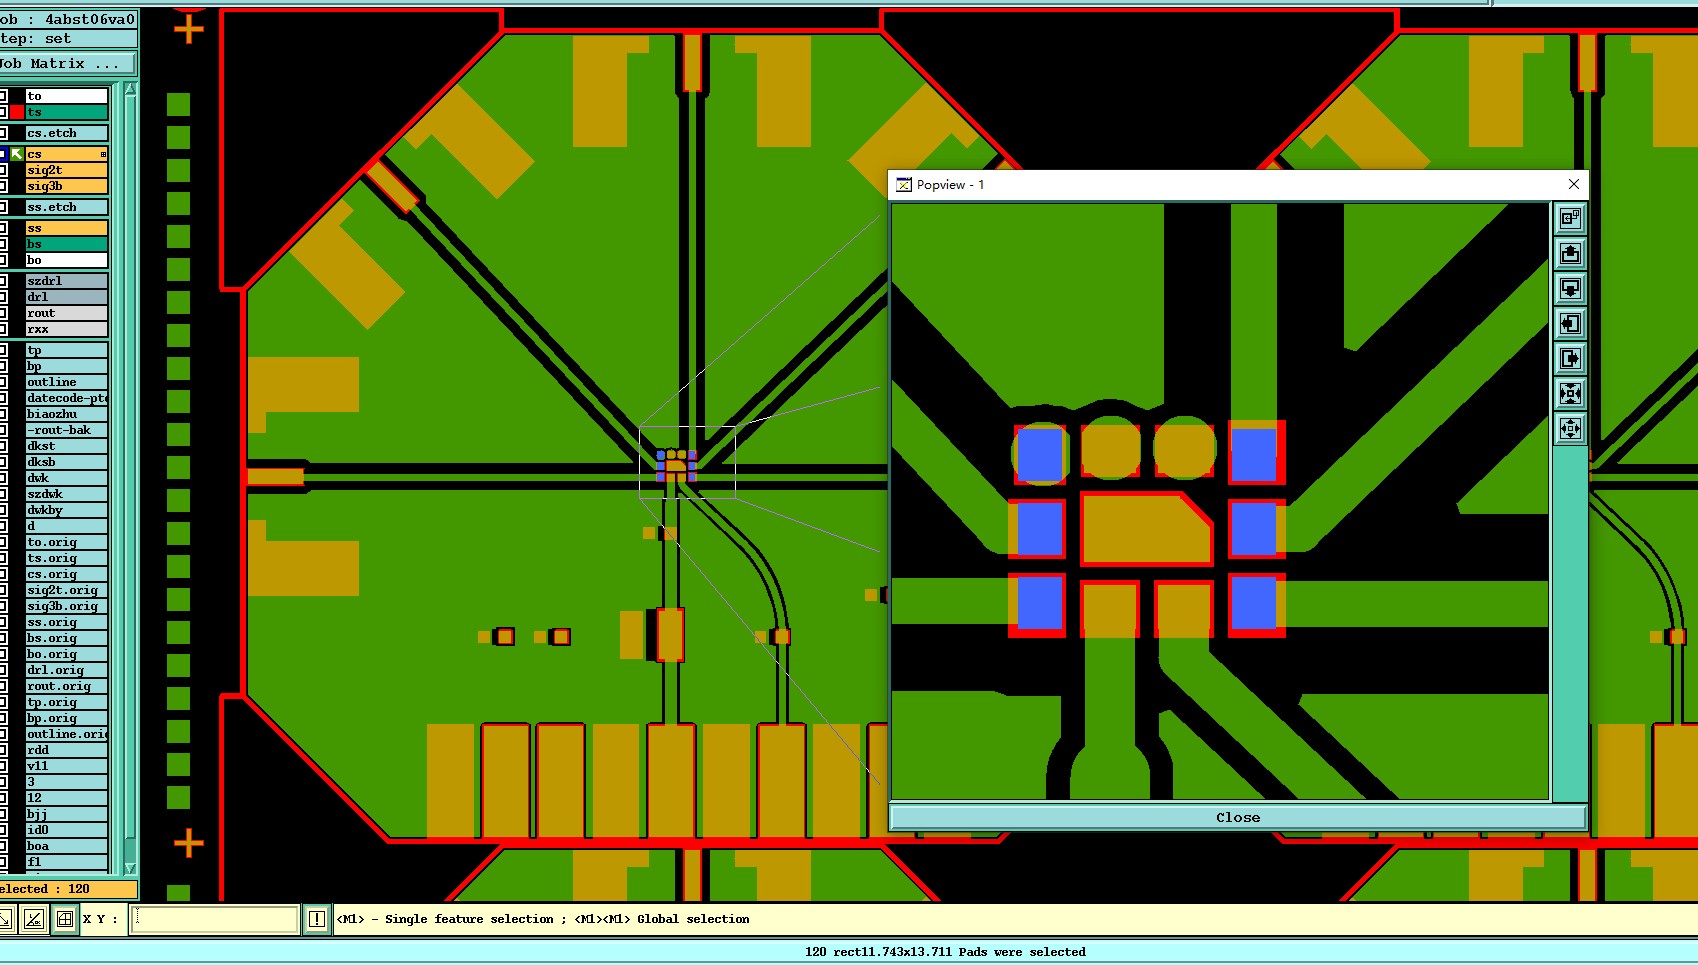Viewport: 1698px width, 965px height.
Task: Select the sig3b.orig layer row
Action: tap(66, 606)
